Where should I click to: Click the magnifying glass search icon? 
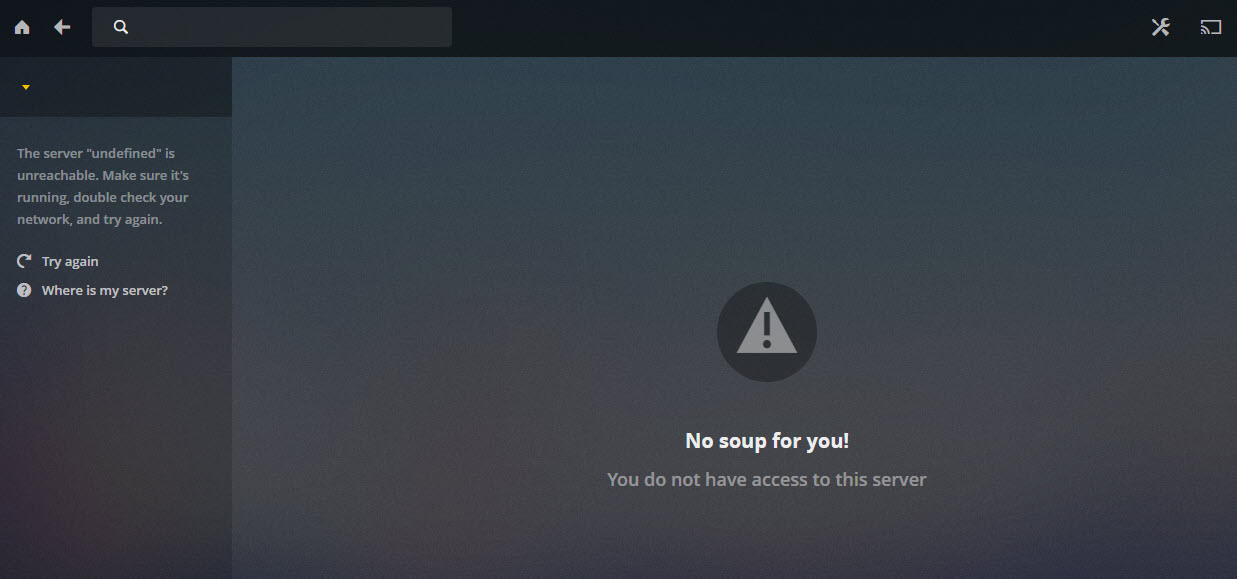(x=121, y=27)
